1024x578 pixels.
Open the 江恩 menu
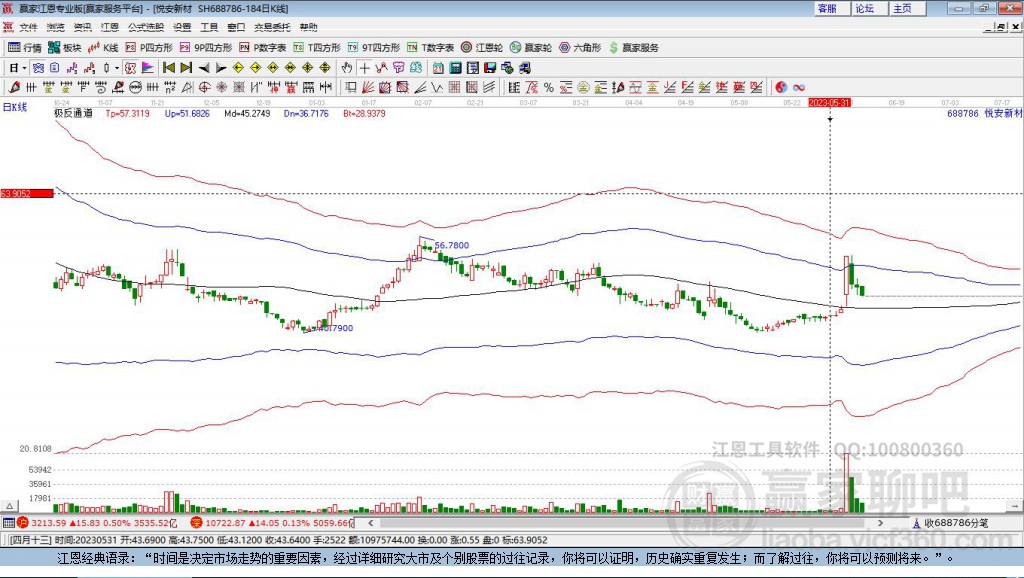tap(110, 27)
